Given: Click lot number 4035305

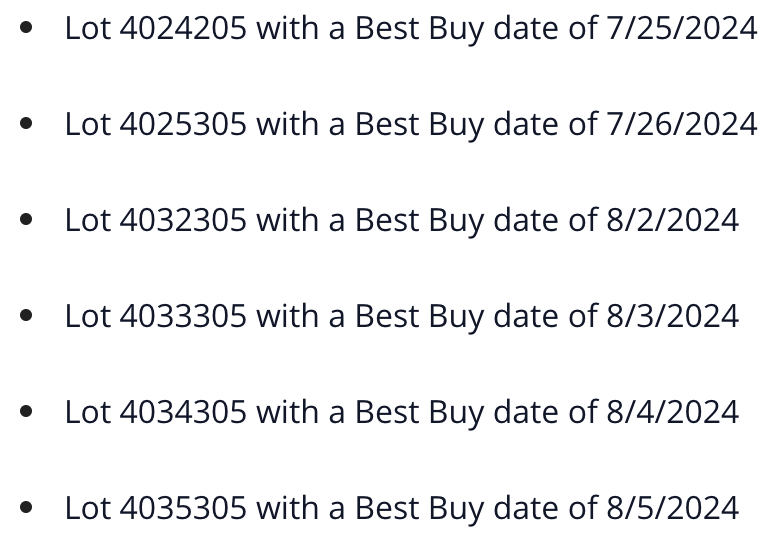Looking at the screenshot, I should 183,508.
